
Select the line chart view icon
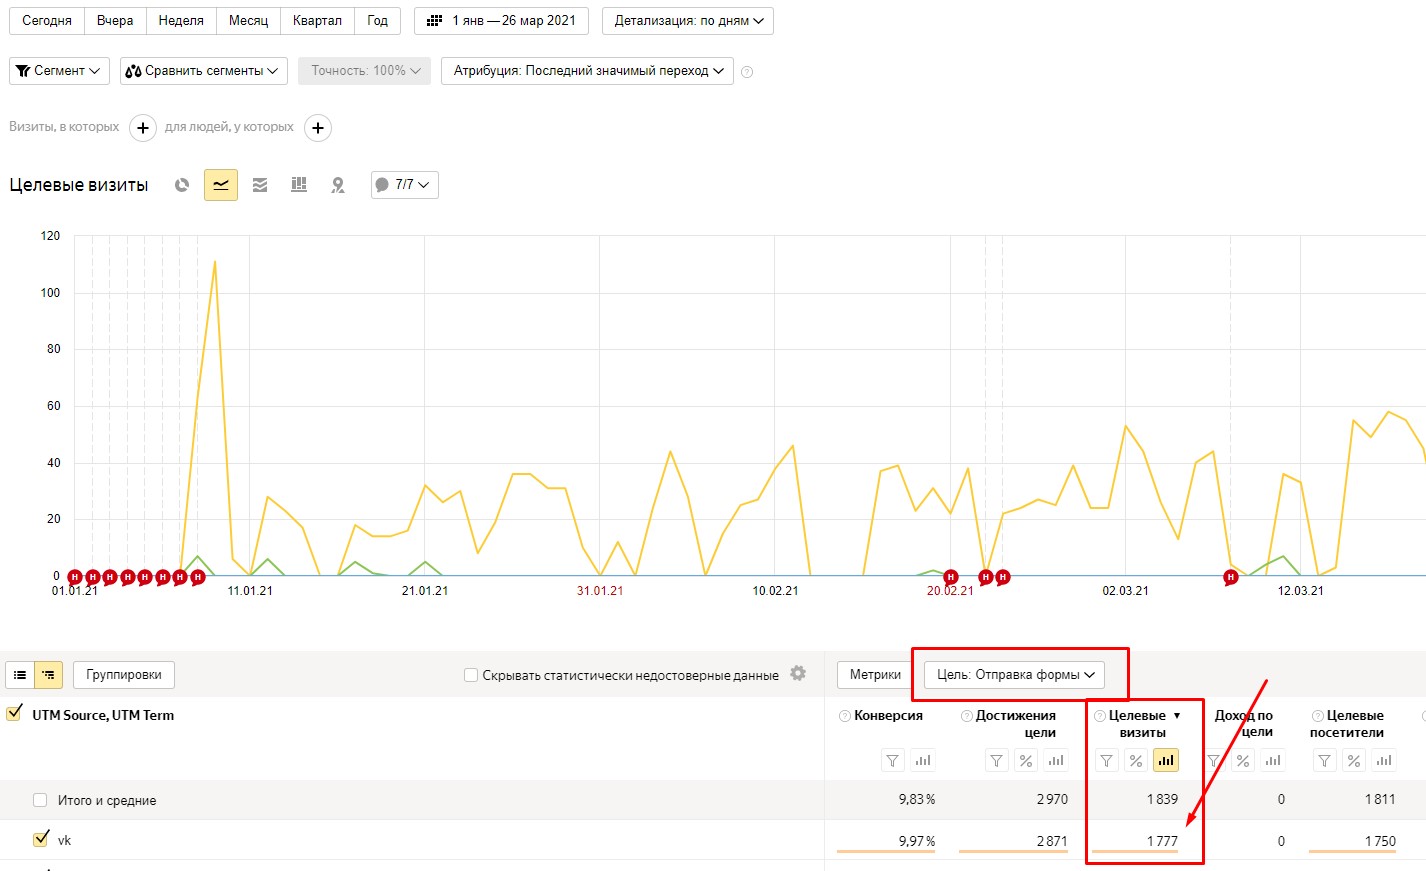tap(221, 185)
